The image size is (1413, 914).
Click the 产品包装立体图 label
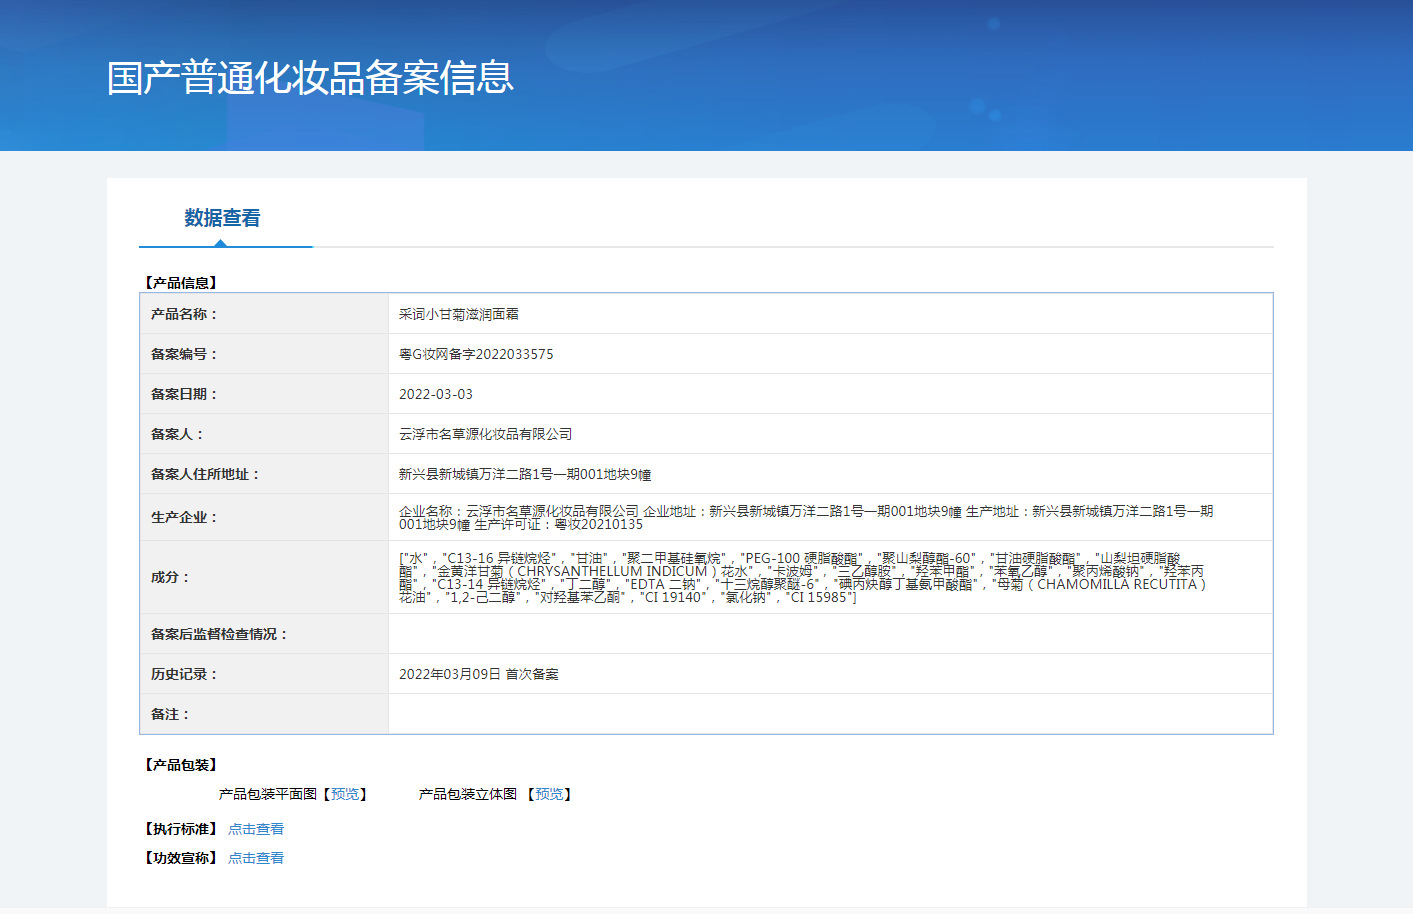(468, 794)
